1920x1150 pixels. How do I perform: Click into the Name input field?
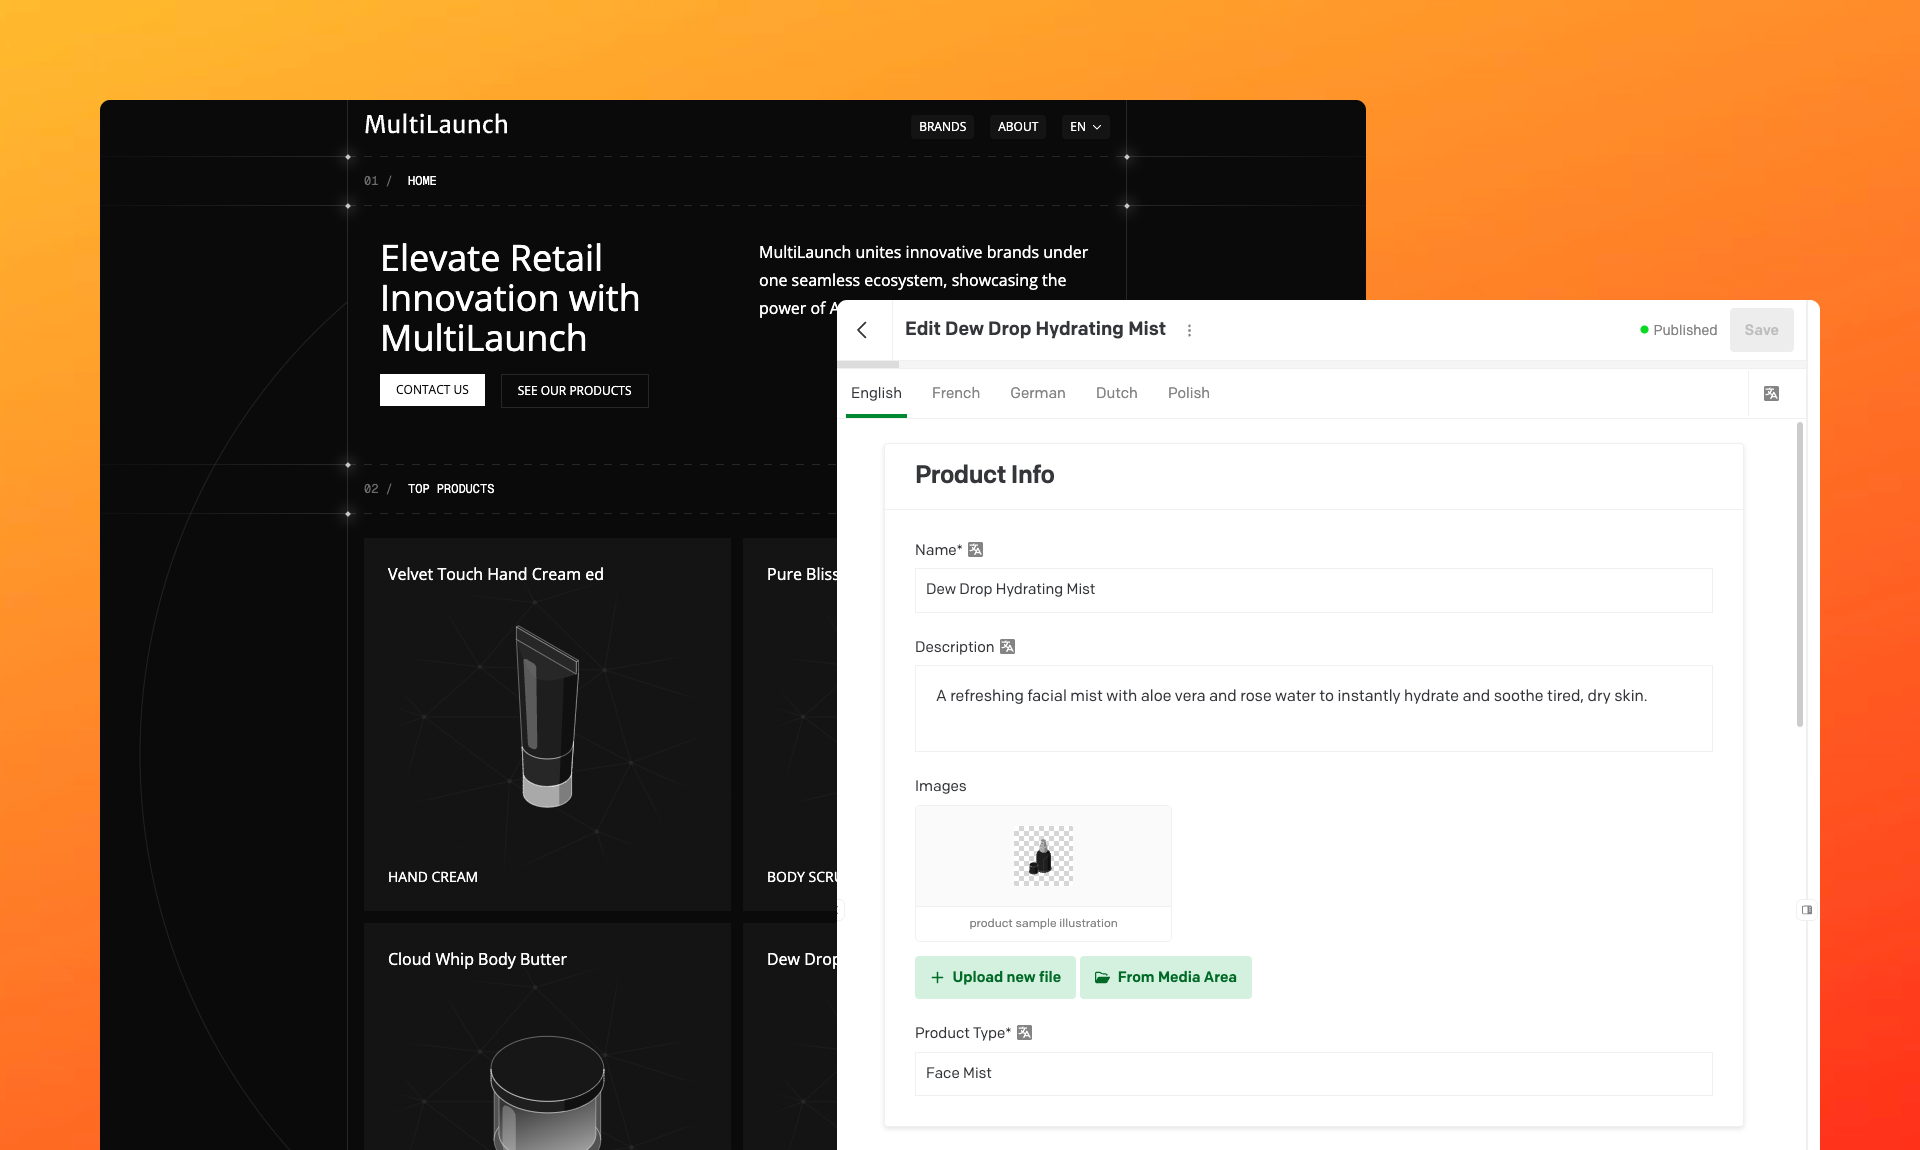tap(1312, 590)
